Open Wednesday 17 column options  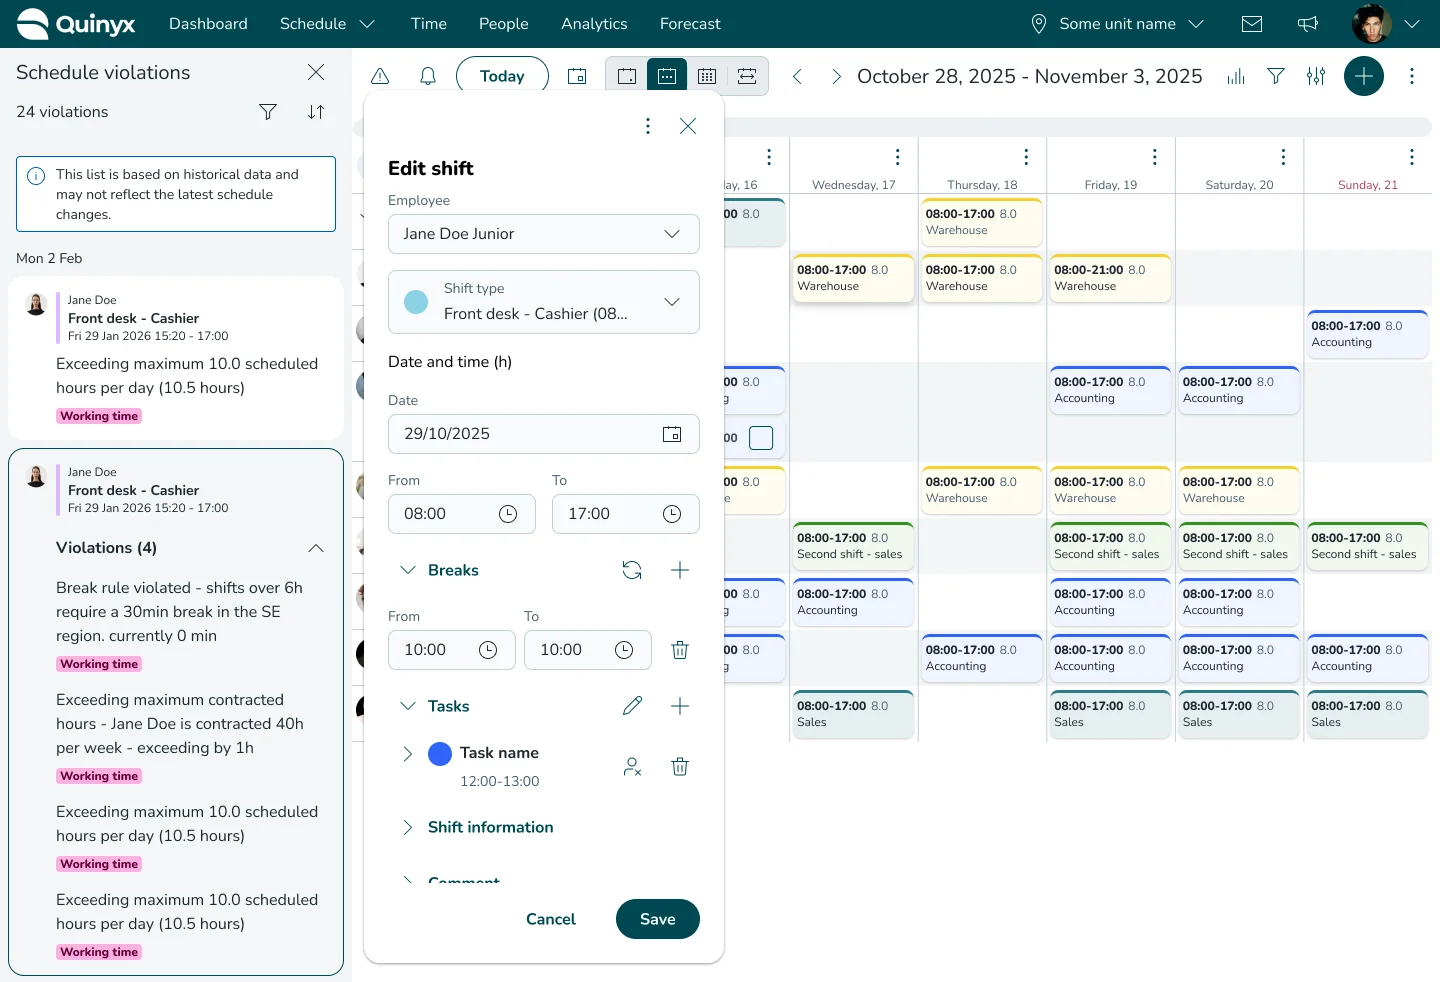click(897, 157)
